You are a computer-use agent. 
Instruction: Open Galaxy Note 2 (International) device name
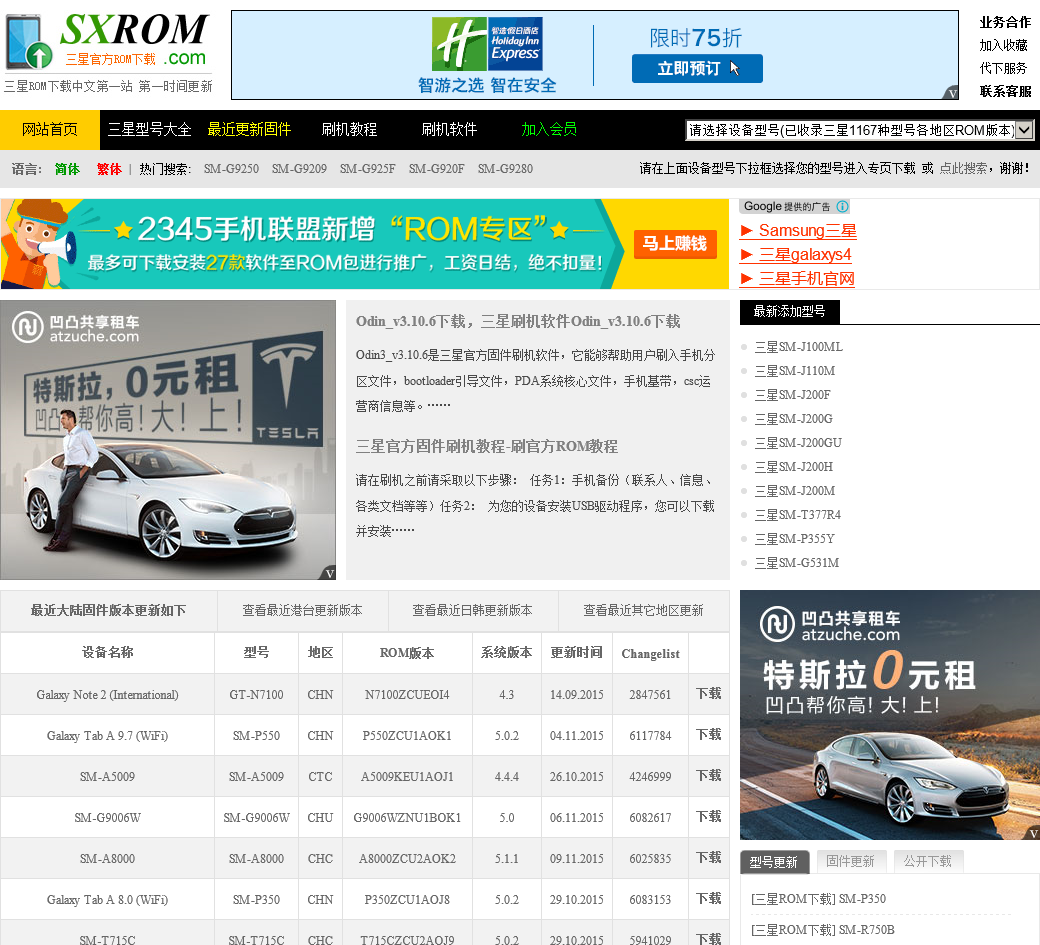pos(107,695)
